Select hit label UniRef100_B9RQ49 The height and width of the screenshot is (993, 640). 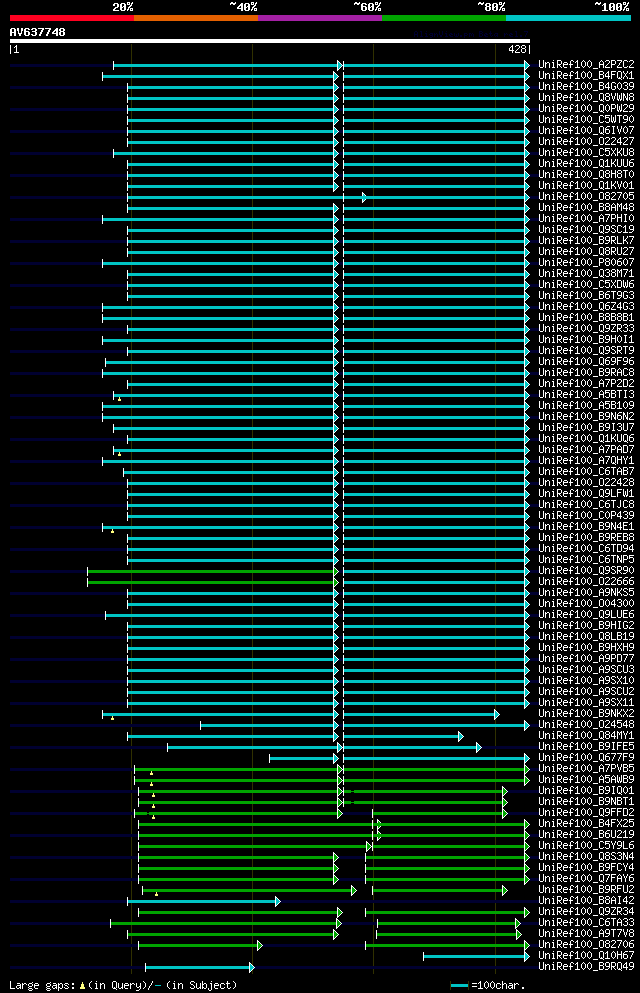(x=586, y=967)
